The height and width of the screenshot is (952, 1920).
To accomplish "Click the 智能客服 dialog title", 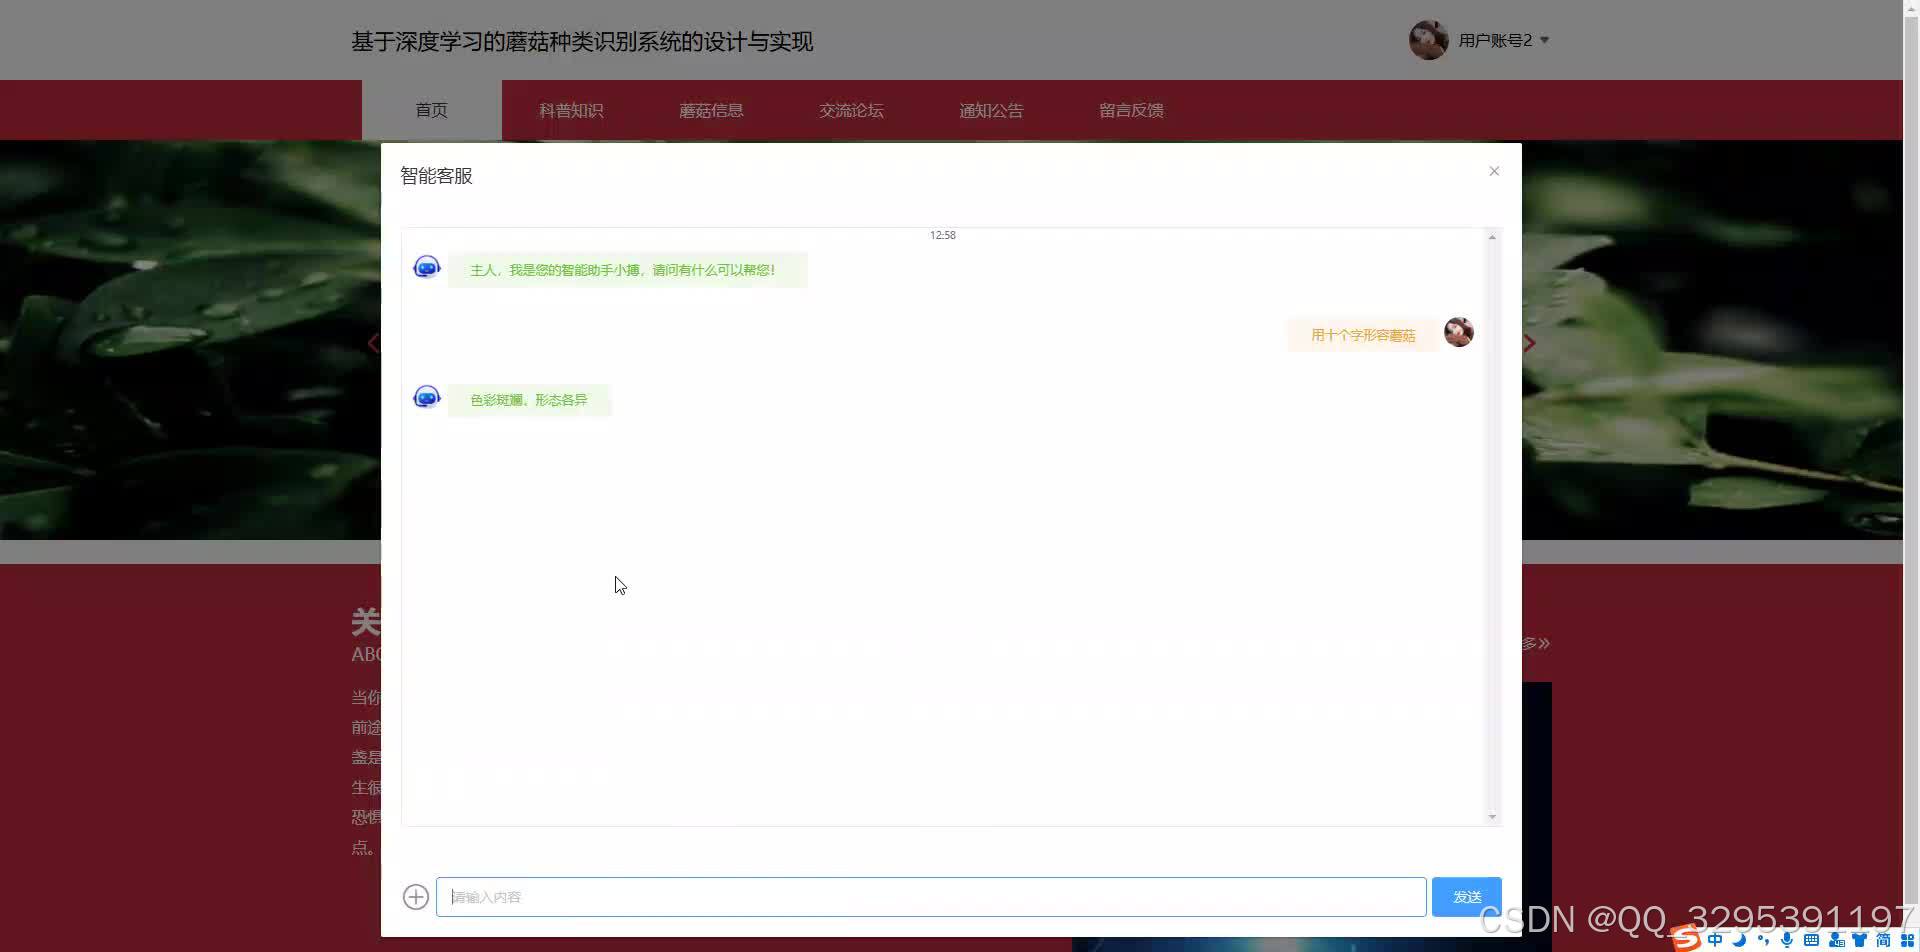I will (436, 176).
